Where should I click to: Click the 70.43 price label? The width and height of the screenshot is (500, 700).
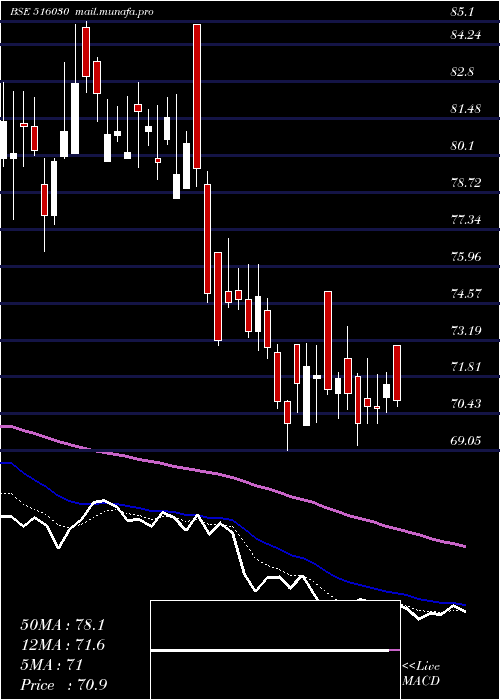click(466, 404)
